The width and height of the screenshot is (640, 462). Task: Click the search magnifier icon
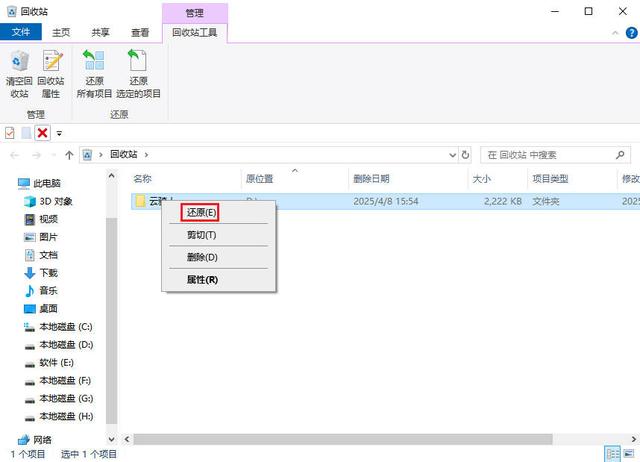pos(620,155)
